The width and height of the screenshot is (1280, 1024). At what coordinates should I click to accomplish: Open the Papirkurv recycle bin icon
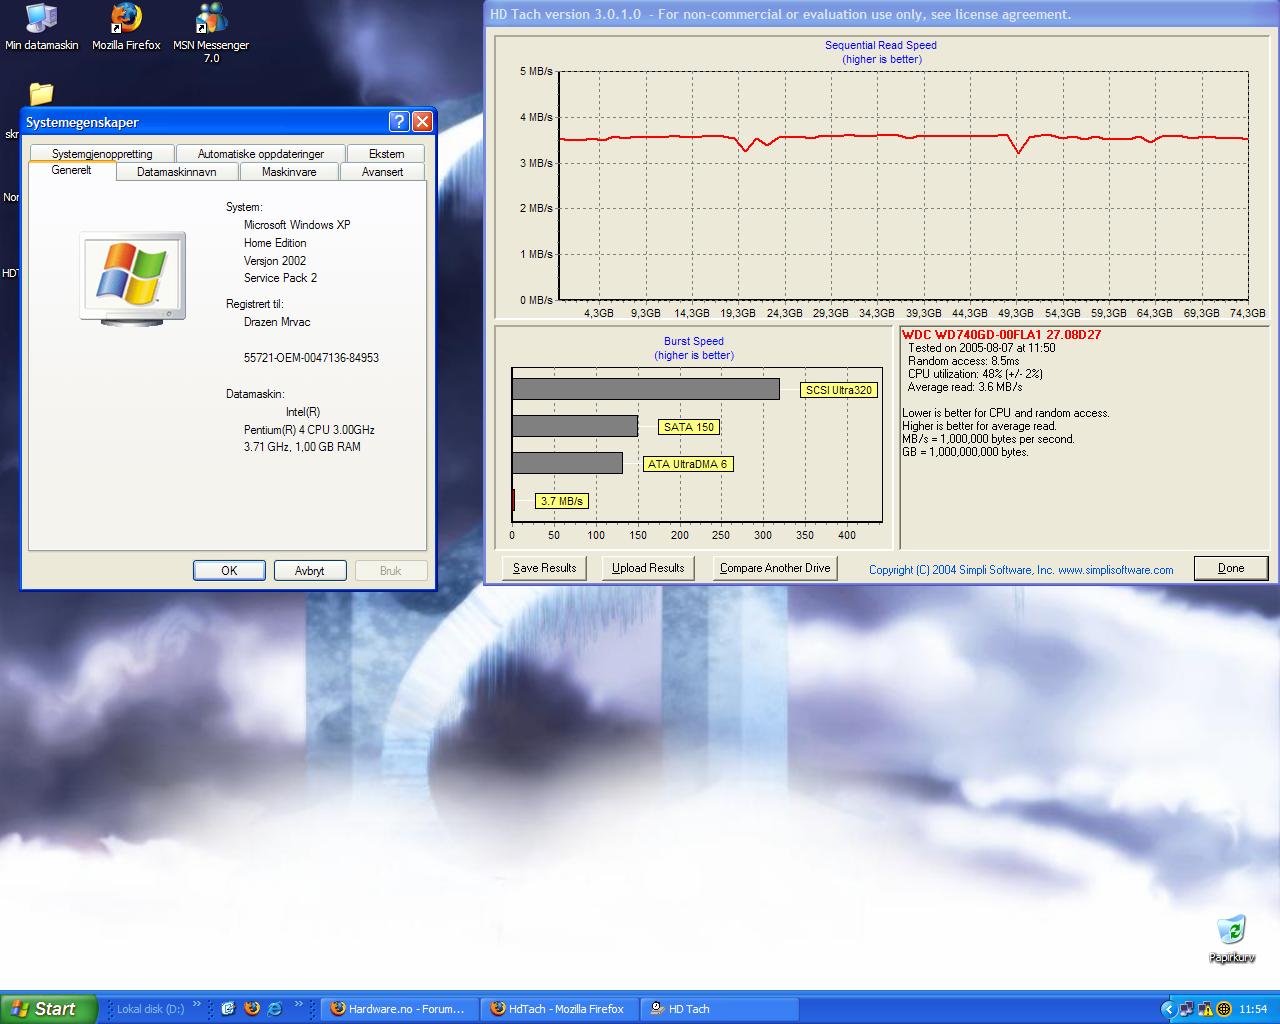point(1232,938)
